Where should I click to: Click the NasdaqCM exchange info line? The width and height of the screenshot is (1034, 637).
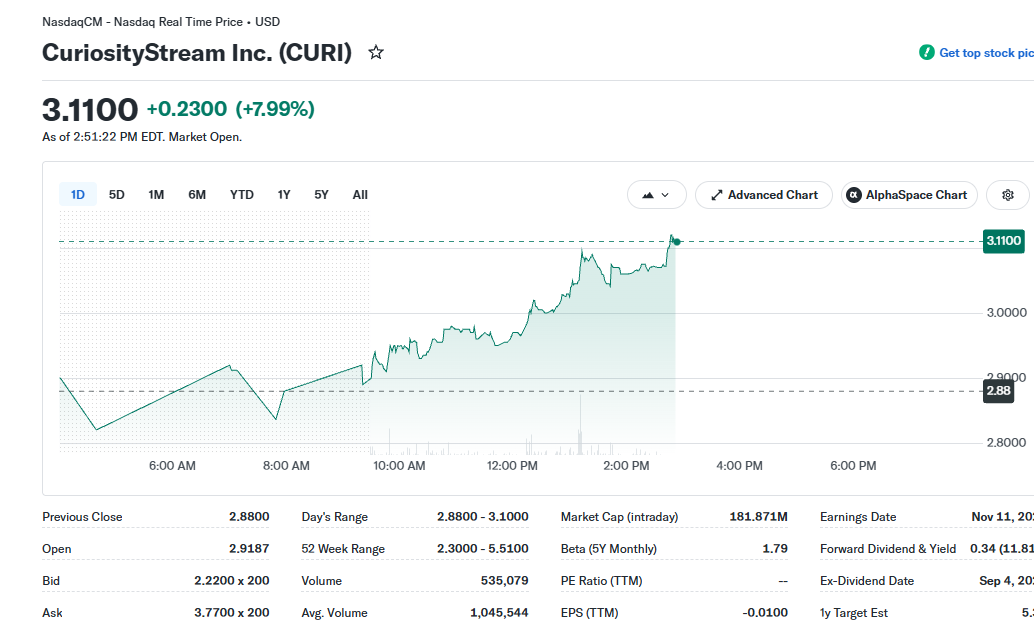pyautogui.click(x=161, y=22)
